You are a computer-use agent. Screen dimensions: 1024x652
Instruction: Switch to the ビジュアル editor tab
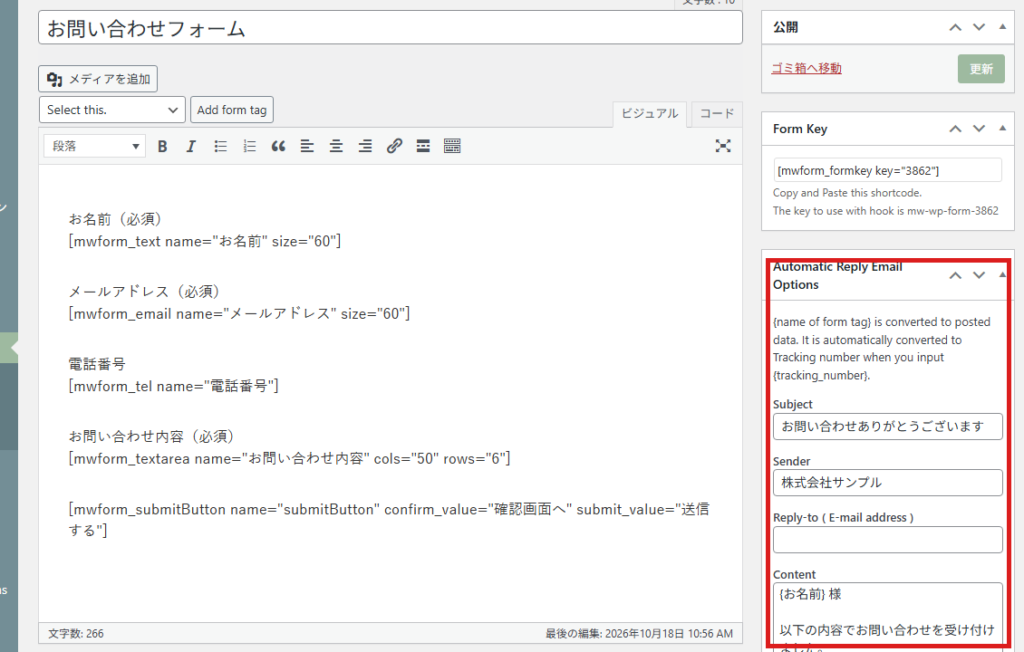(650, 114)
